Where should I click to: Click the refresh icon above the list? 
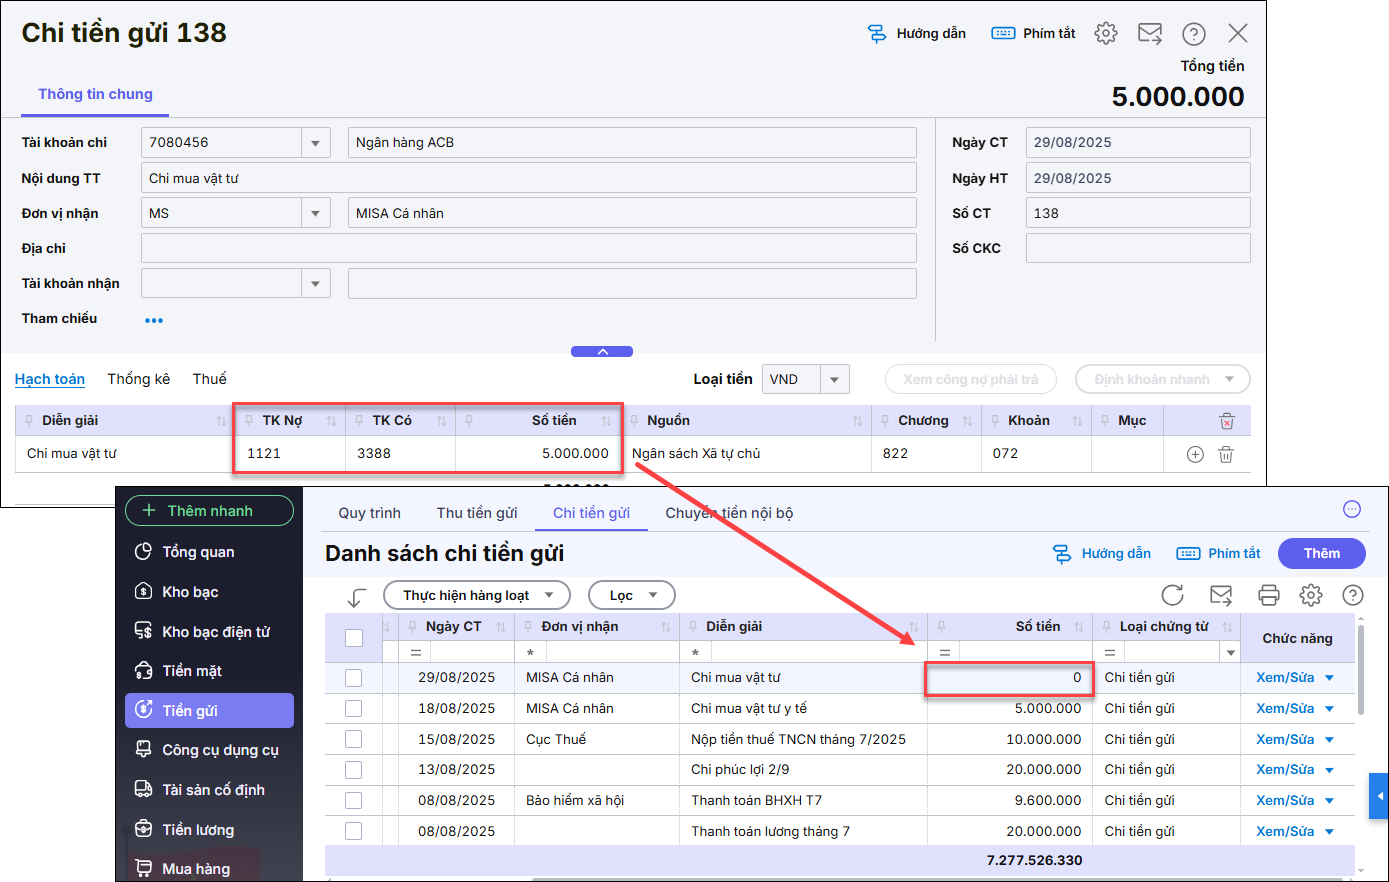(x=1172, y=596)
